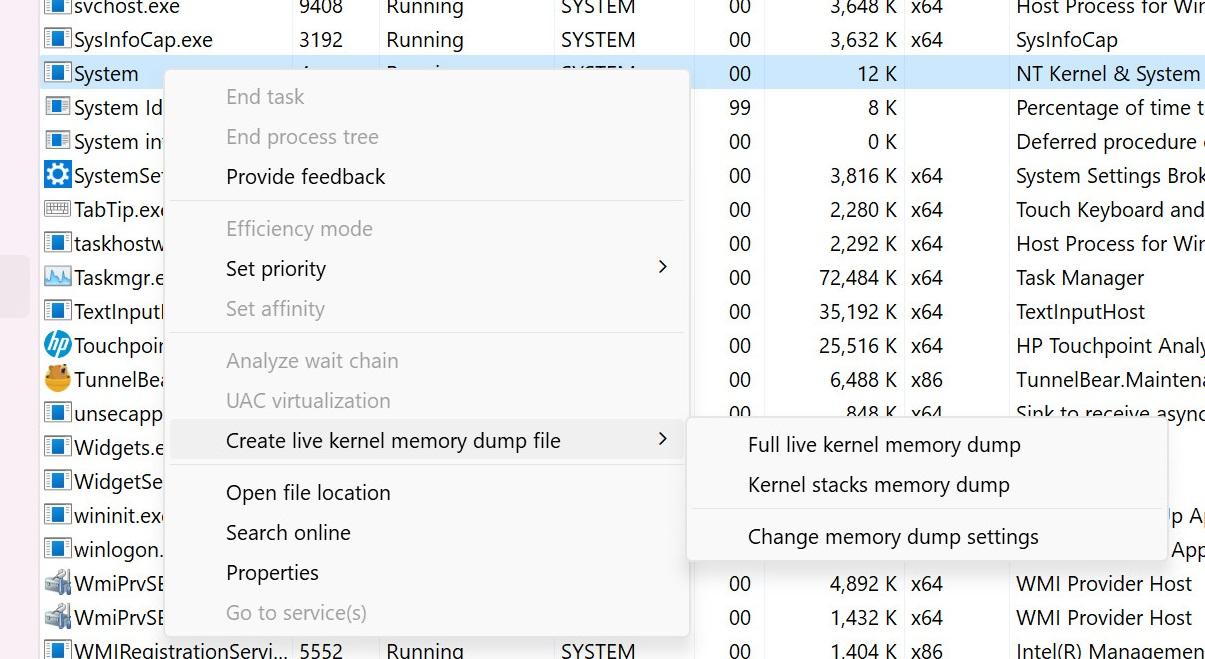Click Go to service(s) entry
Screen dimensions: 1205x659
tap(427, 613)
